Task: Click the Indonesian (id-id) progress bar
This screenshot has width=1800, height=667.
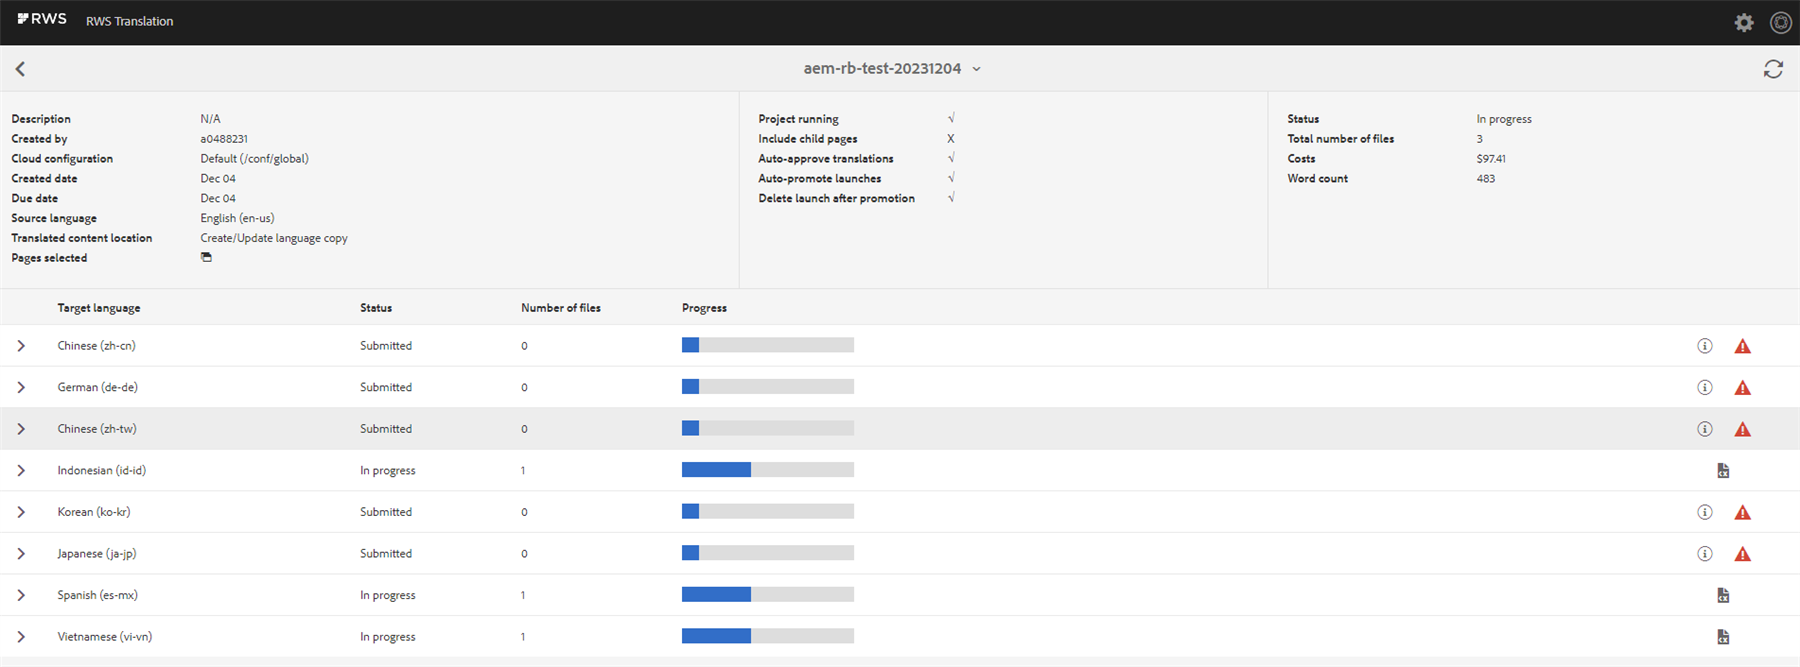Action: click(768, 470)
